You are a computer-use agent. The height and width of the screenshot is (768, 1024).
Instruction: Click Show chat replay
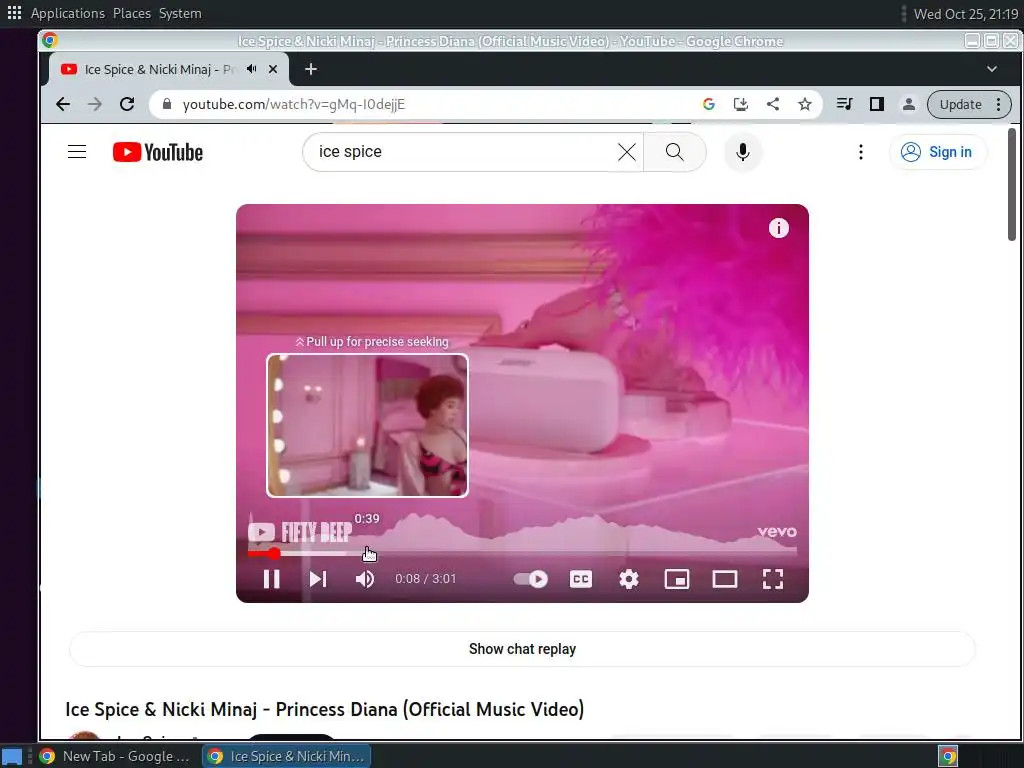pyautogui.click(x=522, y=649)
